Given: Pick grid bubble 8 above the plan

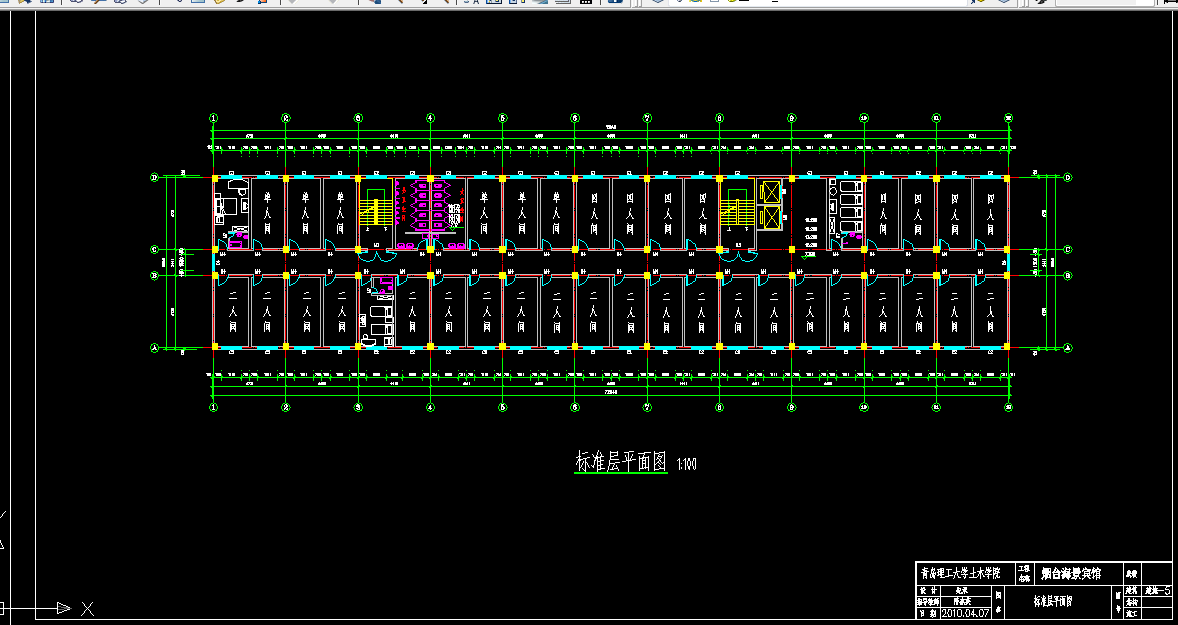Looking at the screenshot, I should point(719,118).
